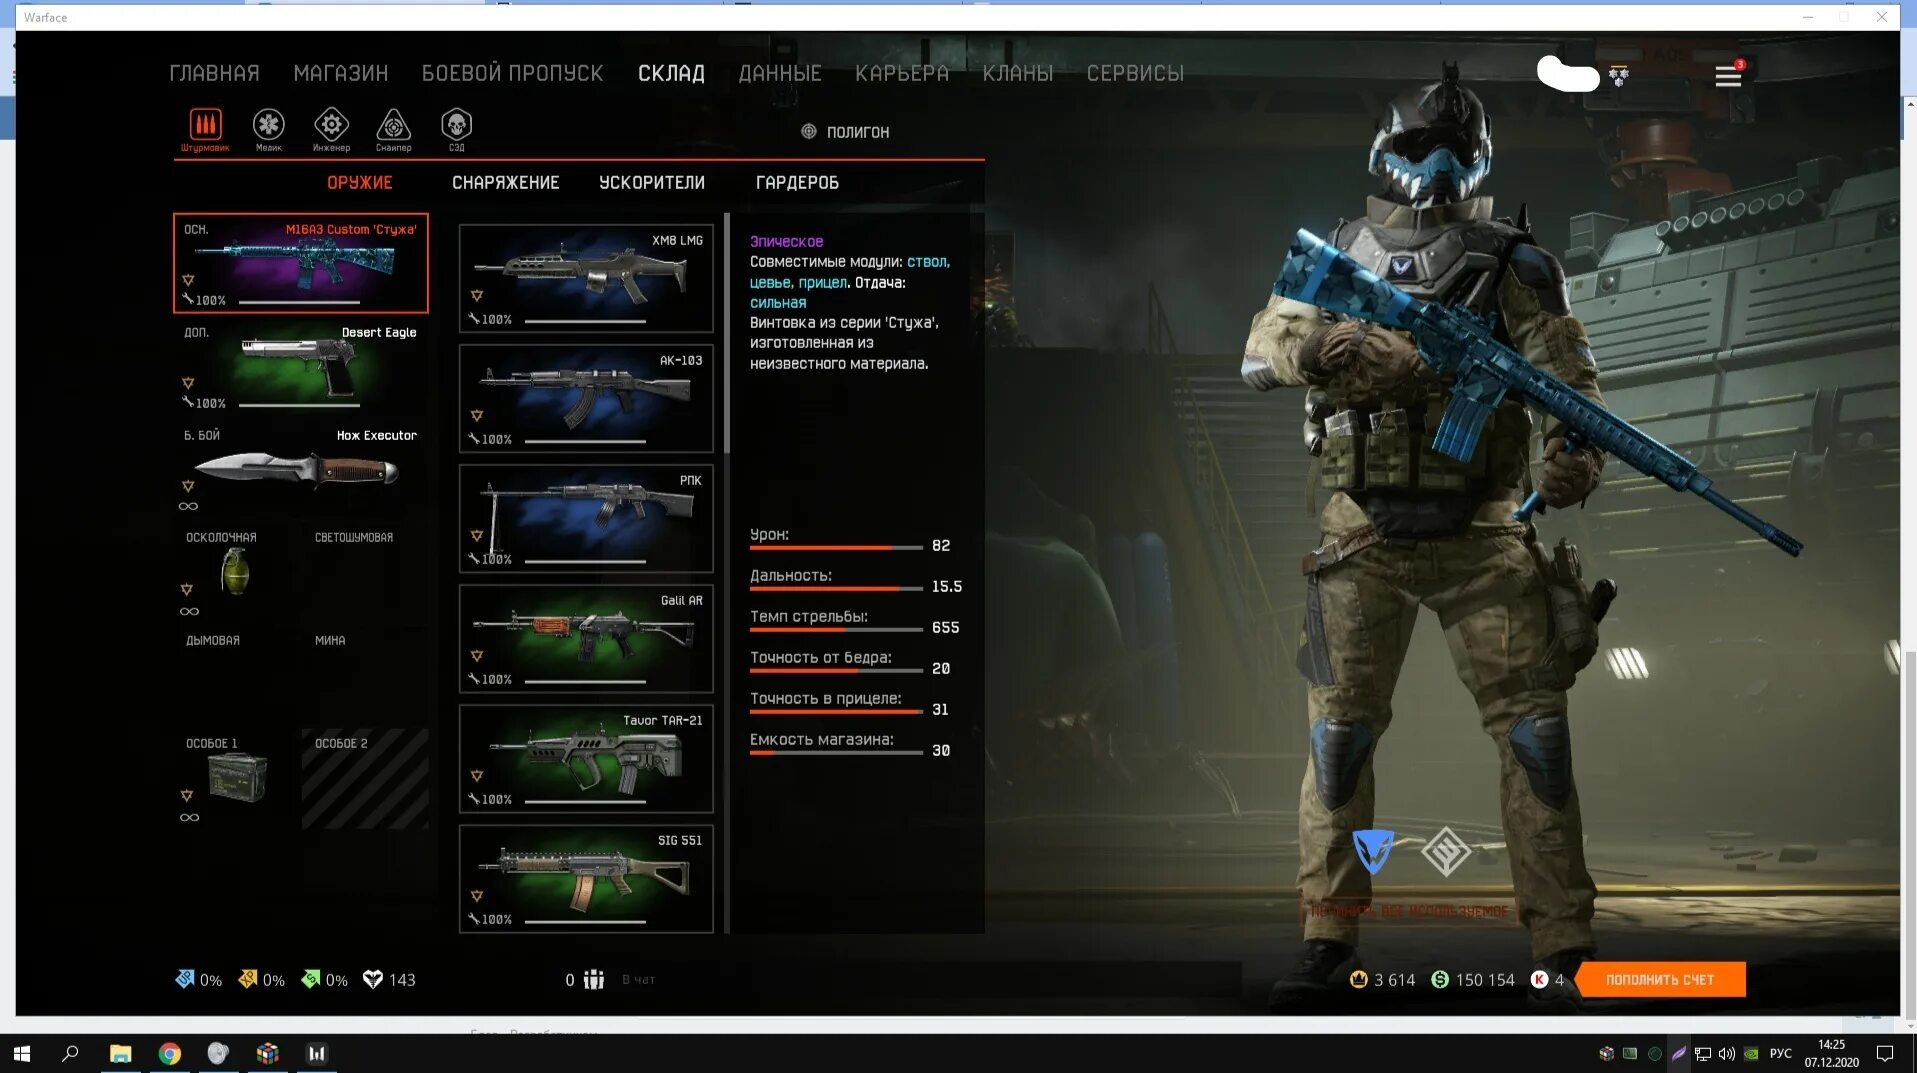Click the Емкость магазина stat bar
1917x1073 pixels.
(x=836, y=753)
